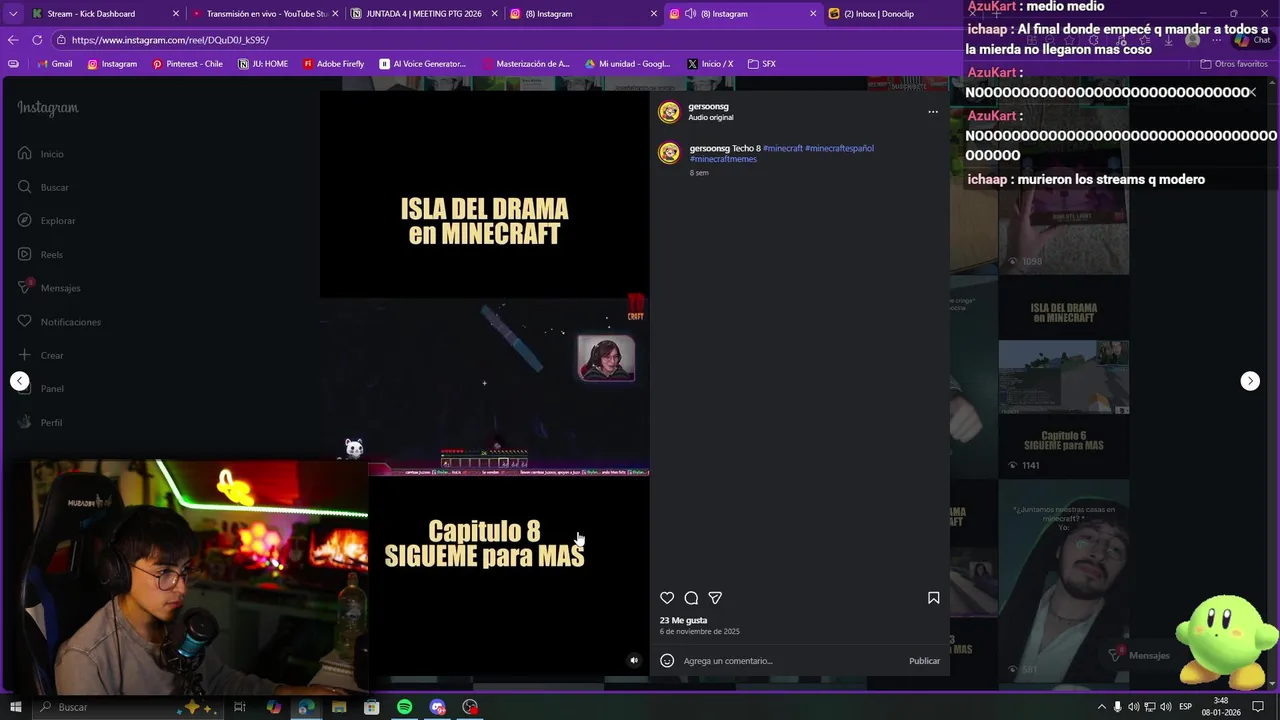1280x720 pixels.
Task: Focus the Agrega un comentario field
Action: tap(790, 661)
